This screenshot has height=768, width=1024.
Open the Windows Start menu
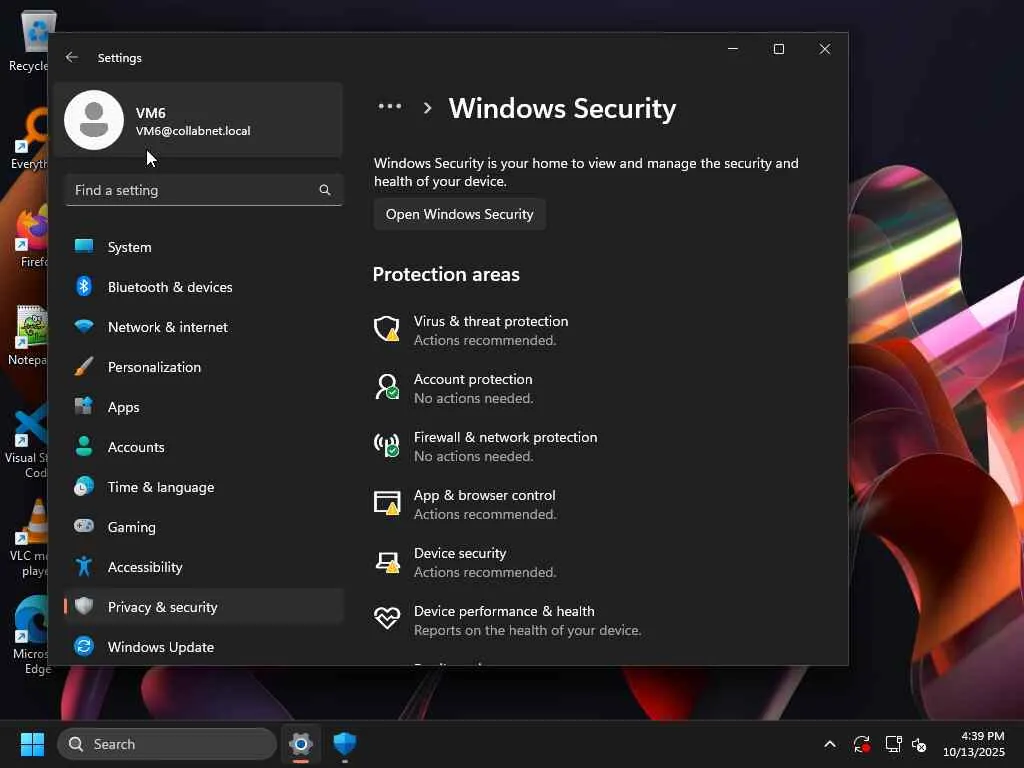click(32, 744)
